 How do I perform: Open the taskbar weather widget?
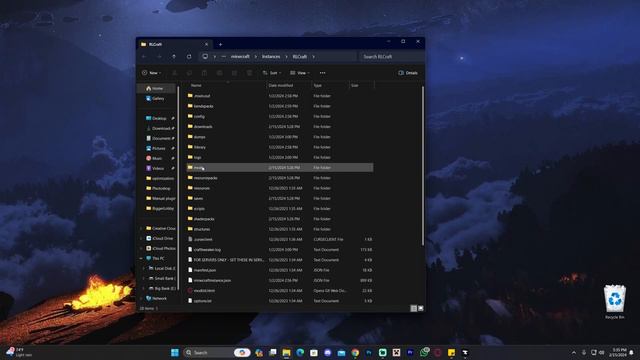pyautogui.click(x=19, y=352)
